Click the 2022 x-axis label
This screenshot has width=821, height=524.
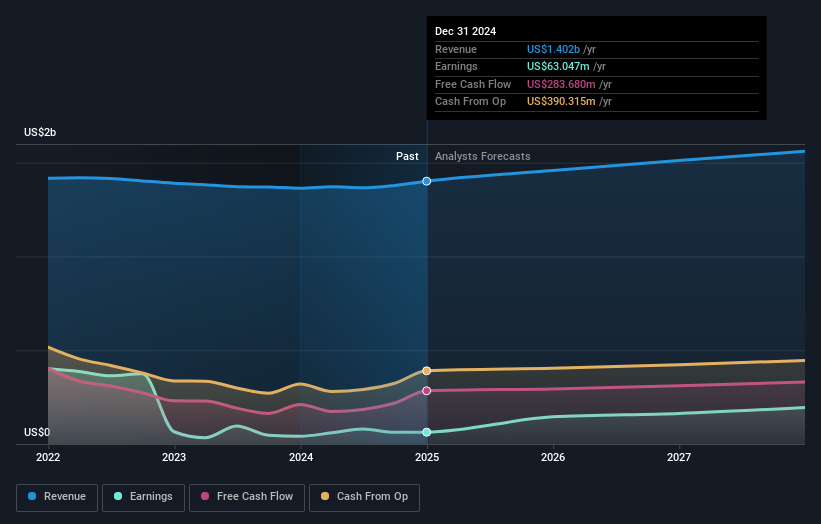click(48, 457)
